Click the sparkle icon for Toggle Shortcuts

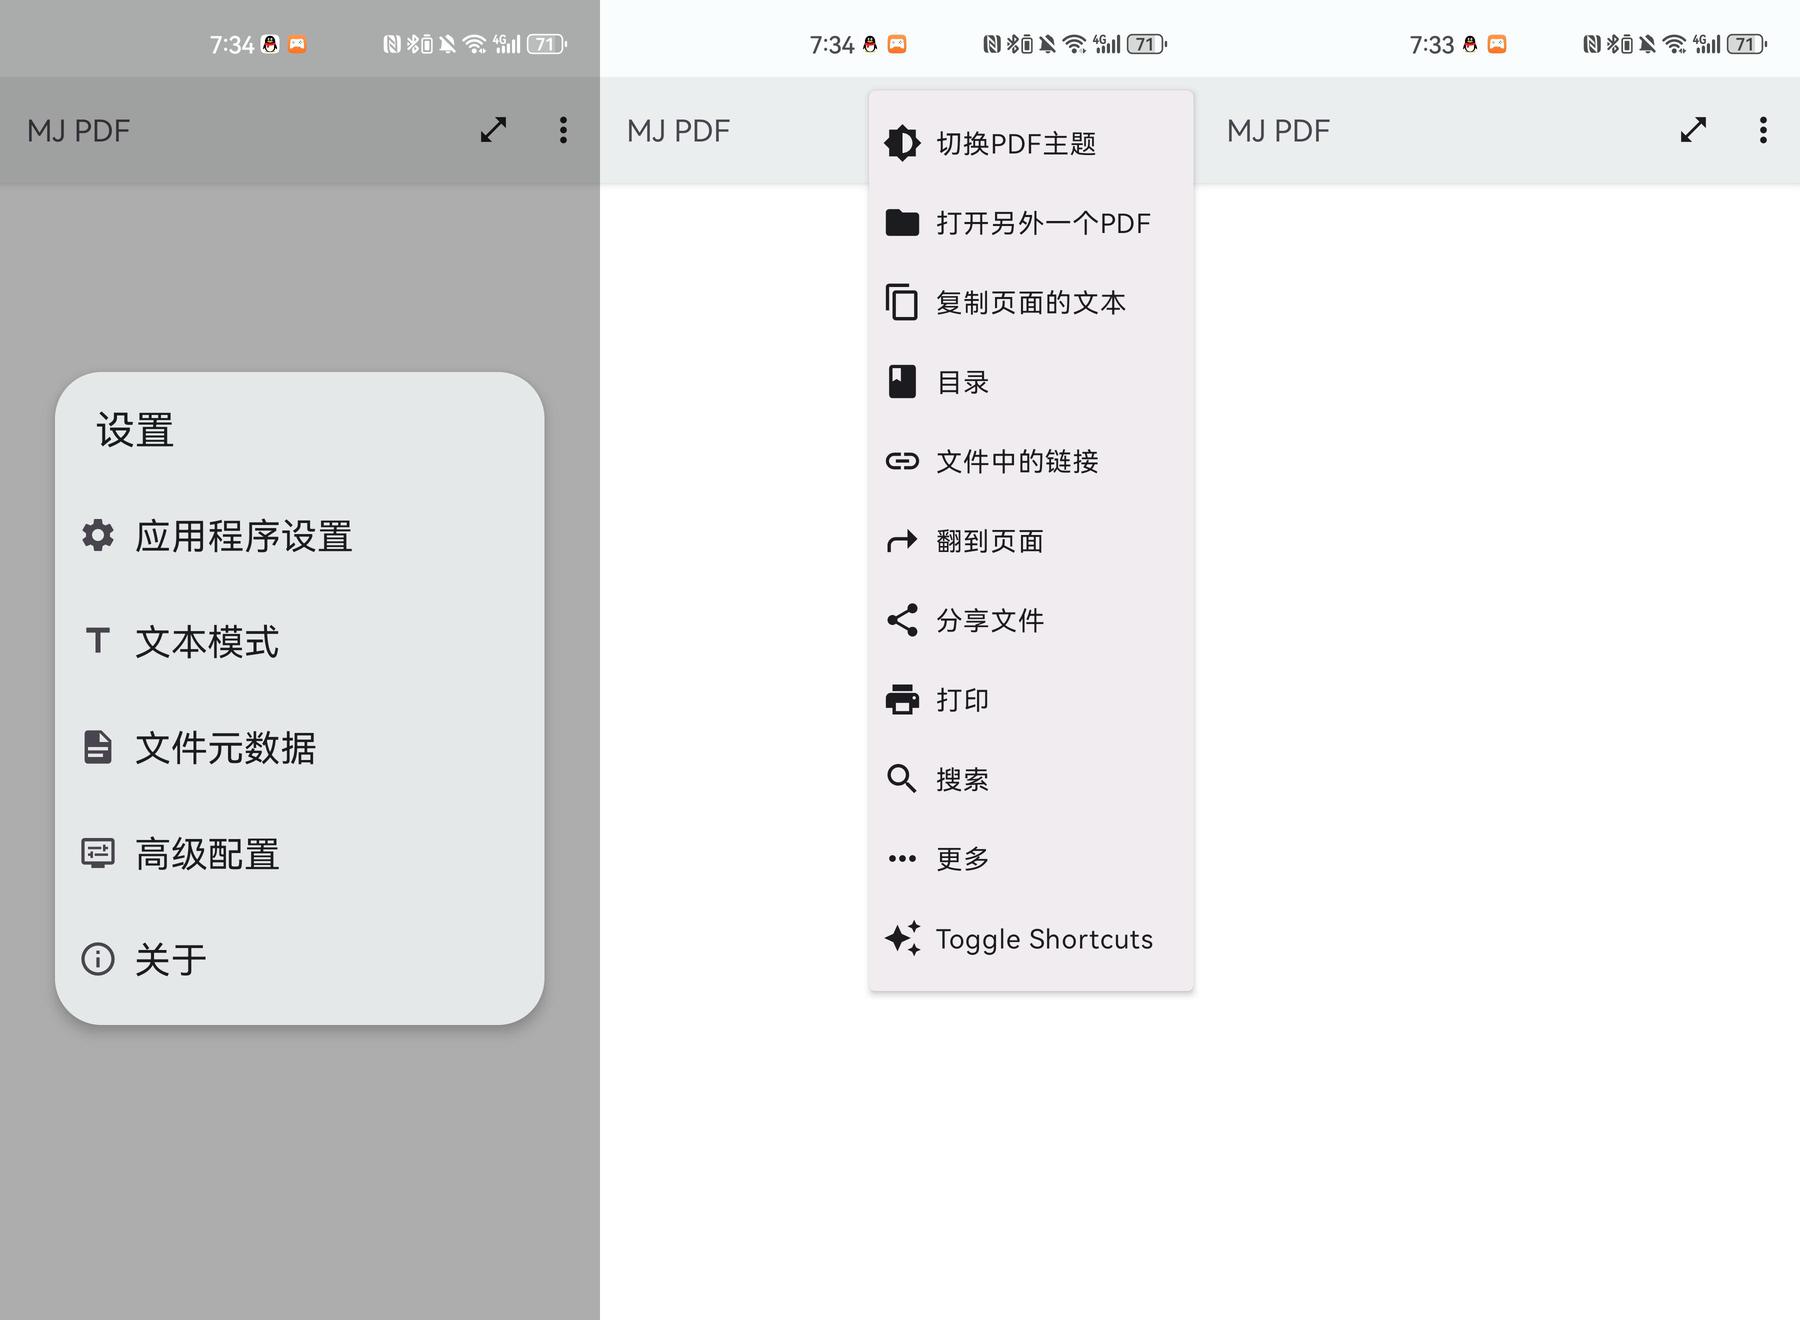pos(902,938)
